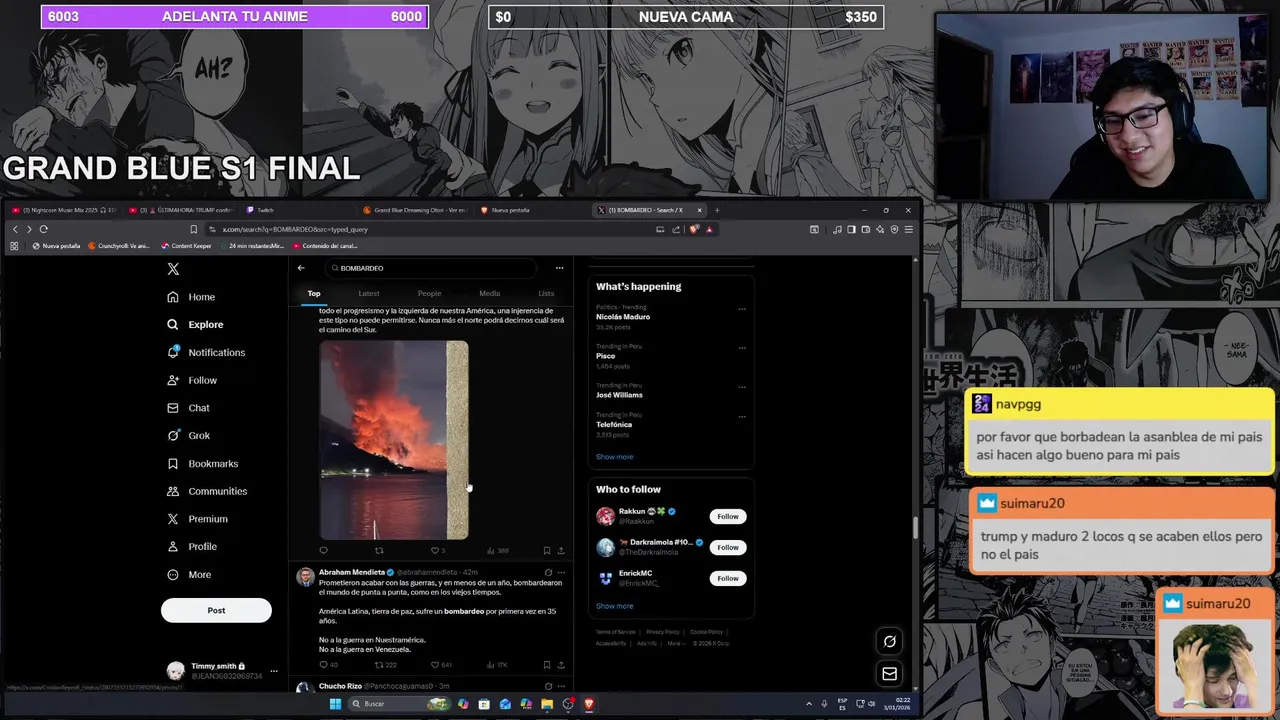
Task: Open options for Pisco trend
Action: pos(742,348)
